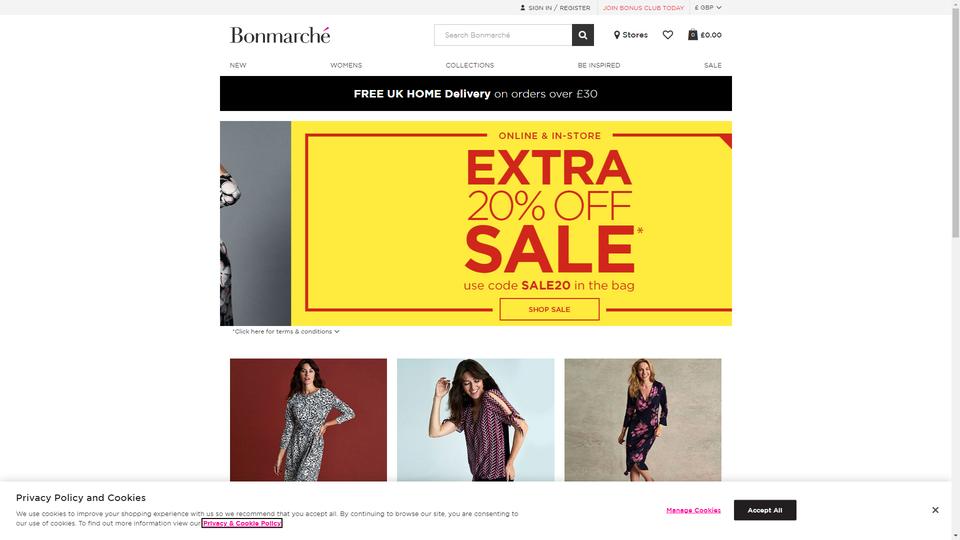Screen dimensions: 960x540
Task: Click the Bonmarché logo
Action: coord(280,35)
